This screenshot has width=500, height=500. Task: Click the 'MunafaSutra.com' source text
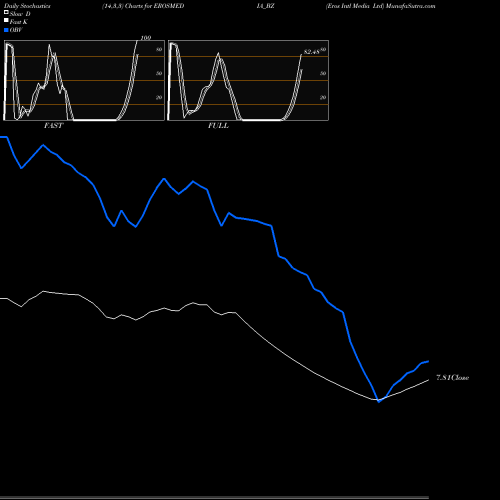tap(410, 6)
